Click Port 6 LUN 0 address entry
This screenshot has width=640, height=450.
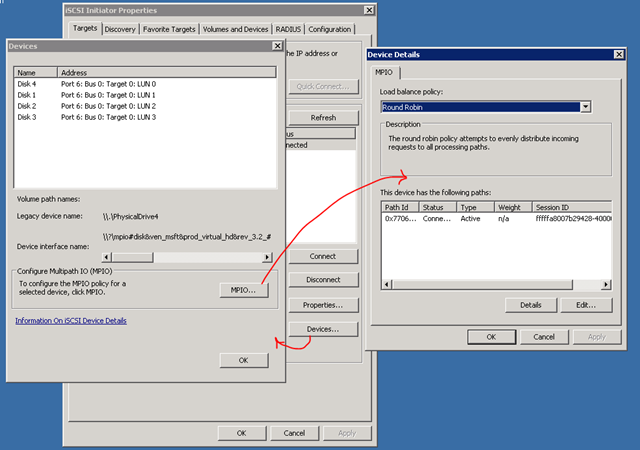click(108, 84)
